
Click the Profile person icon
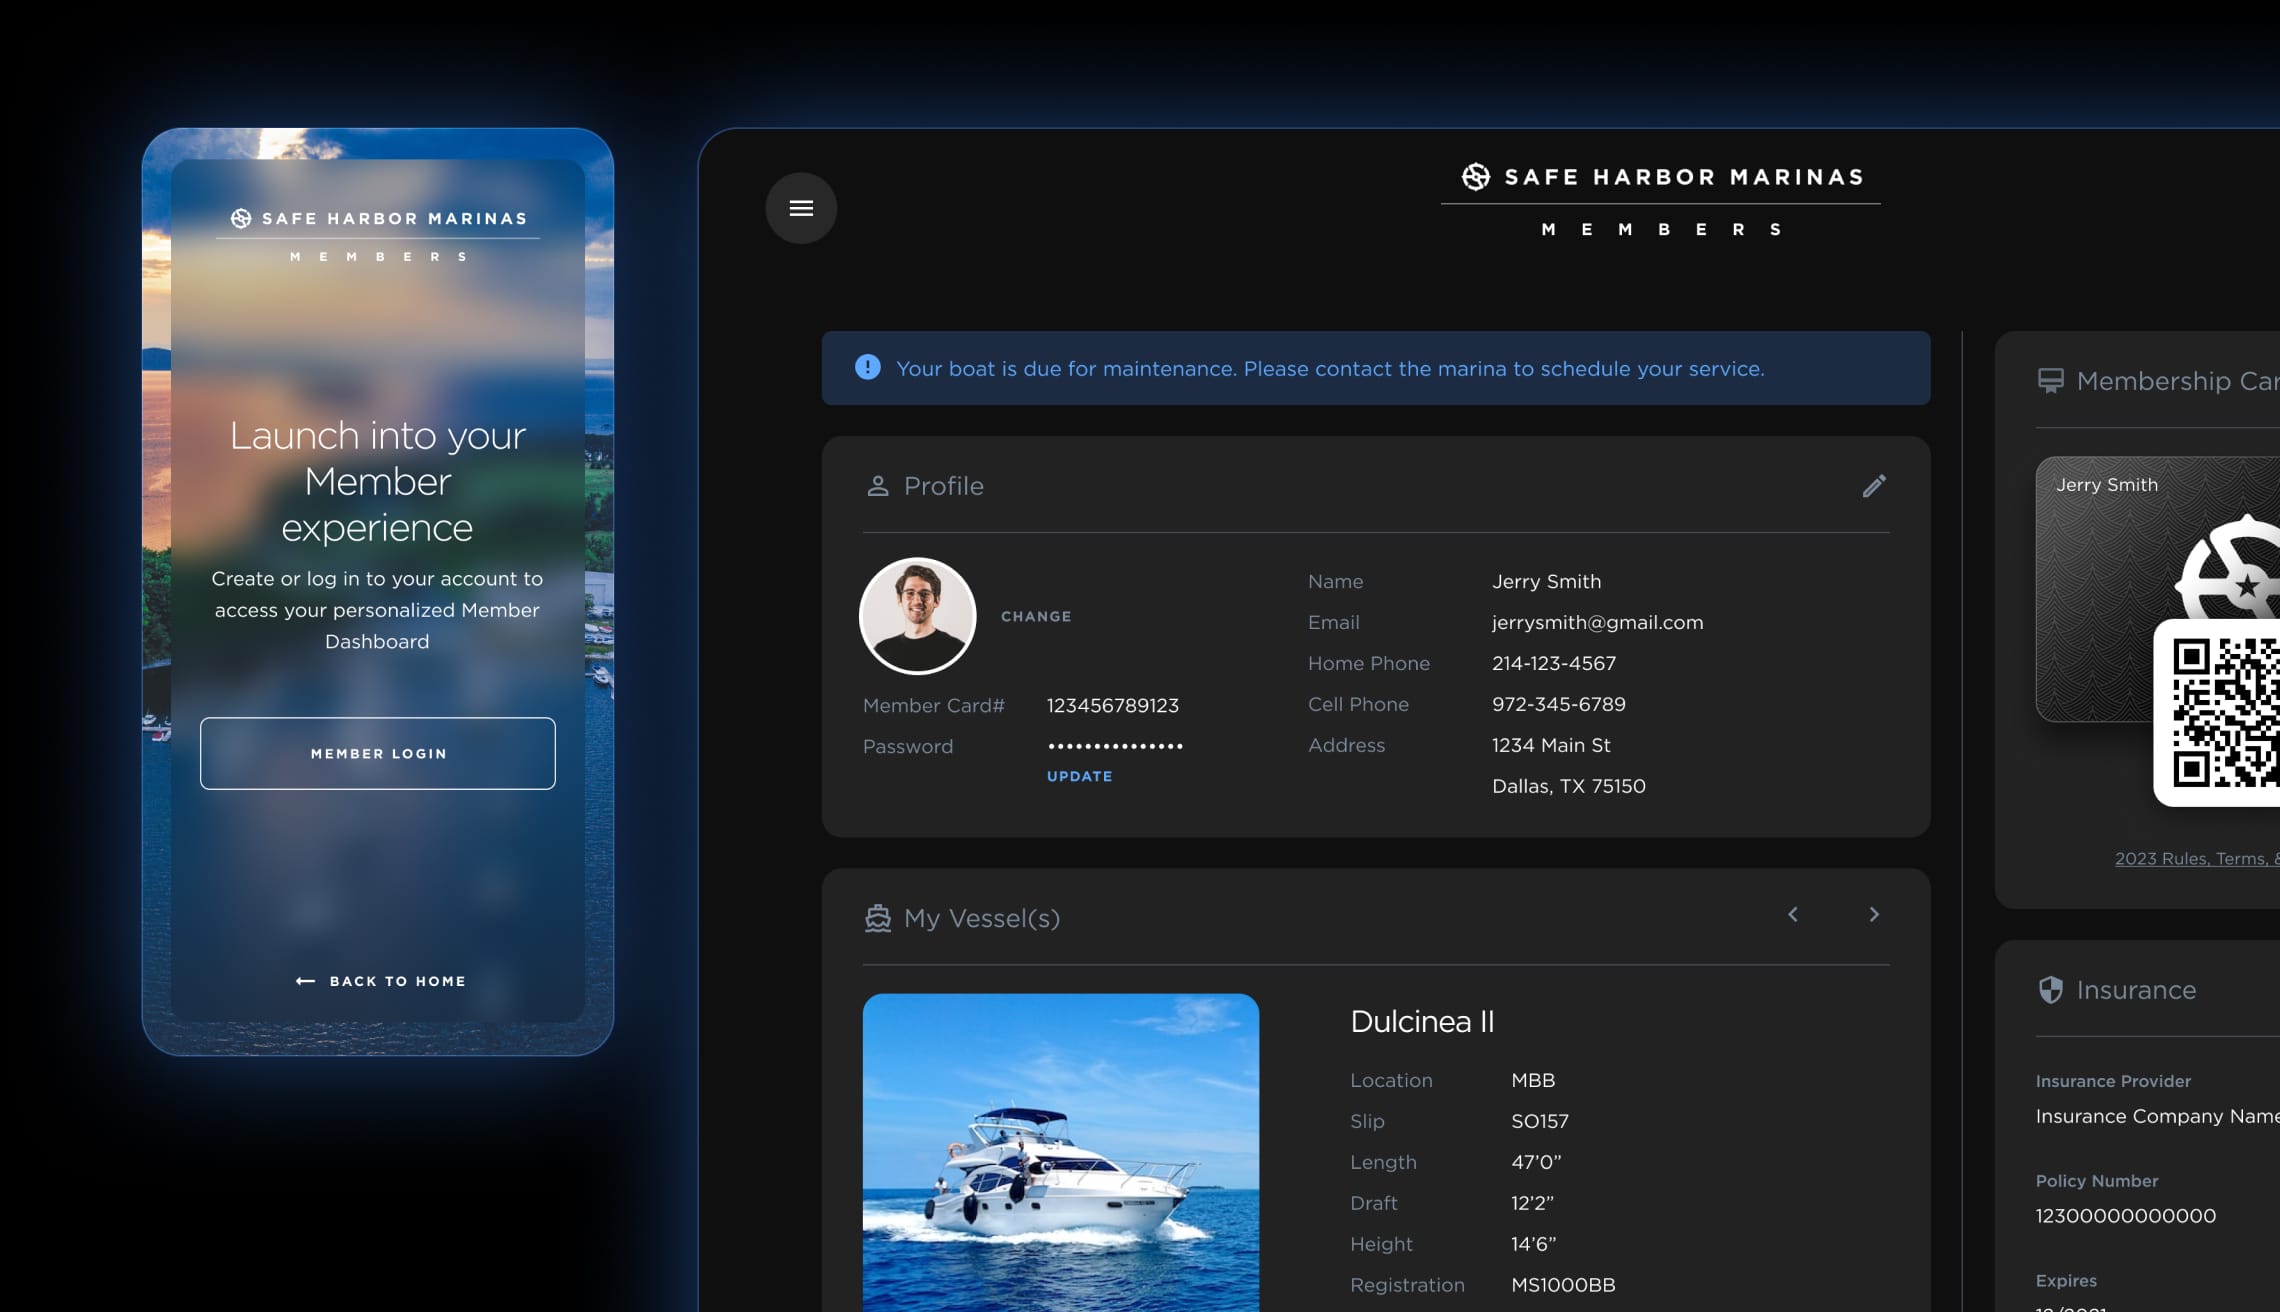[x=877, y=486]
